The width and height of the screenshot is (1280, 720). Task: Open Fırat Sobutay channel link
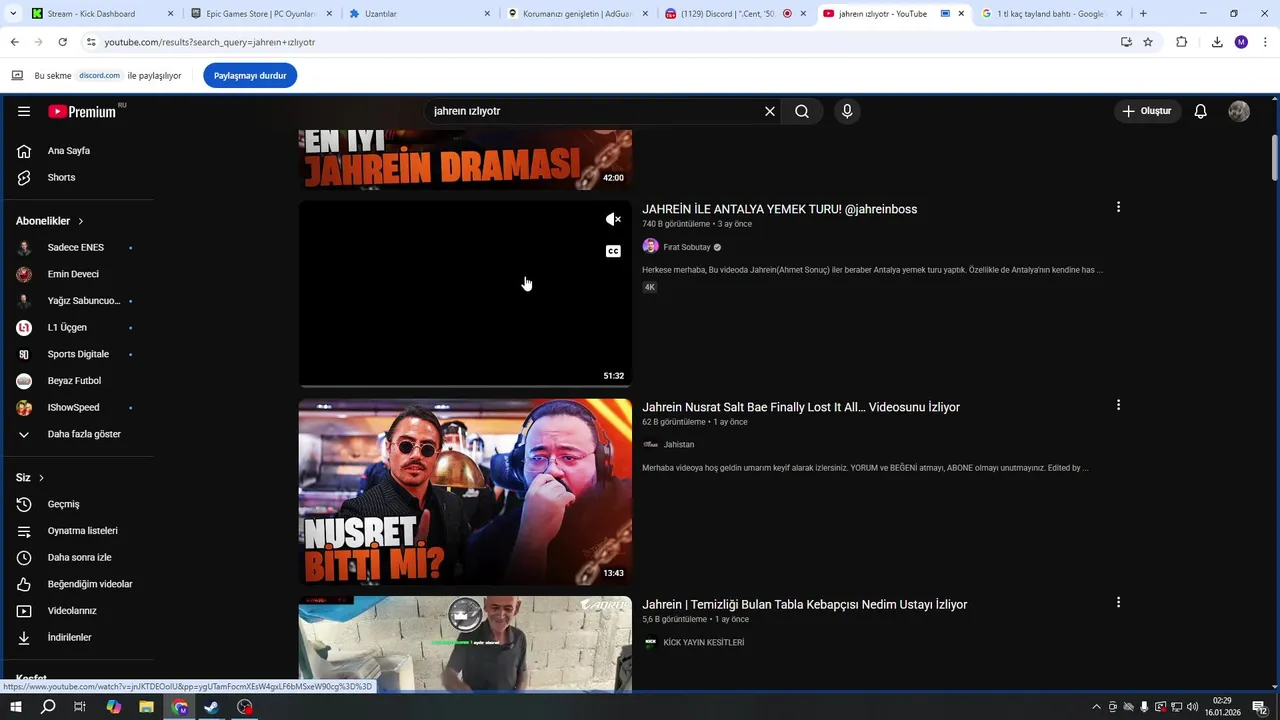tap(687, 247)
